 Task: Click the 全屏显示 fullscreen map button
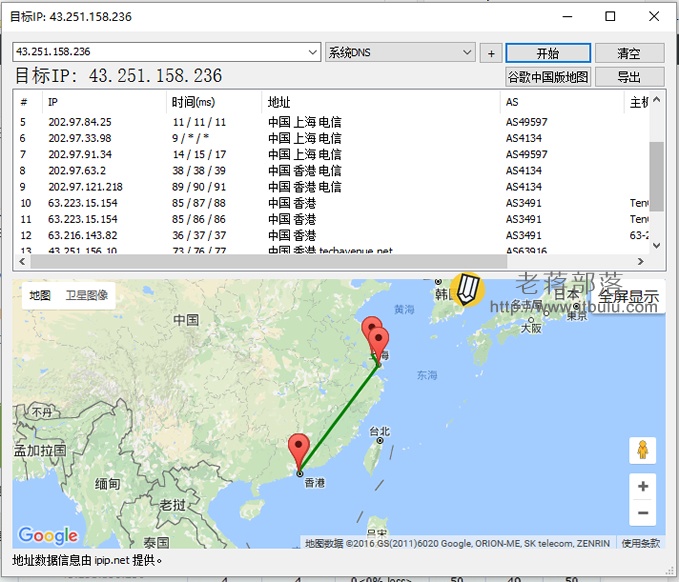tap(629, 297)
